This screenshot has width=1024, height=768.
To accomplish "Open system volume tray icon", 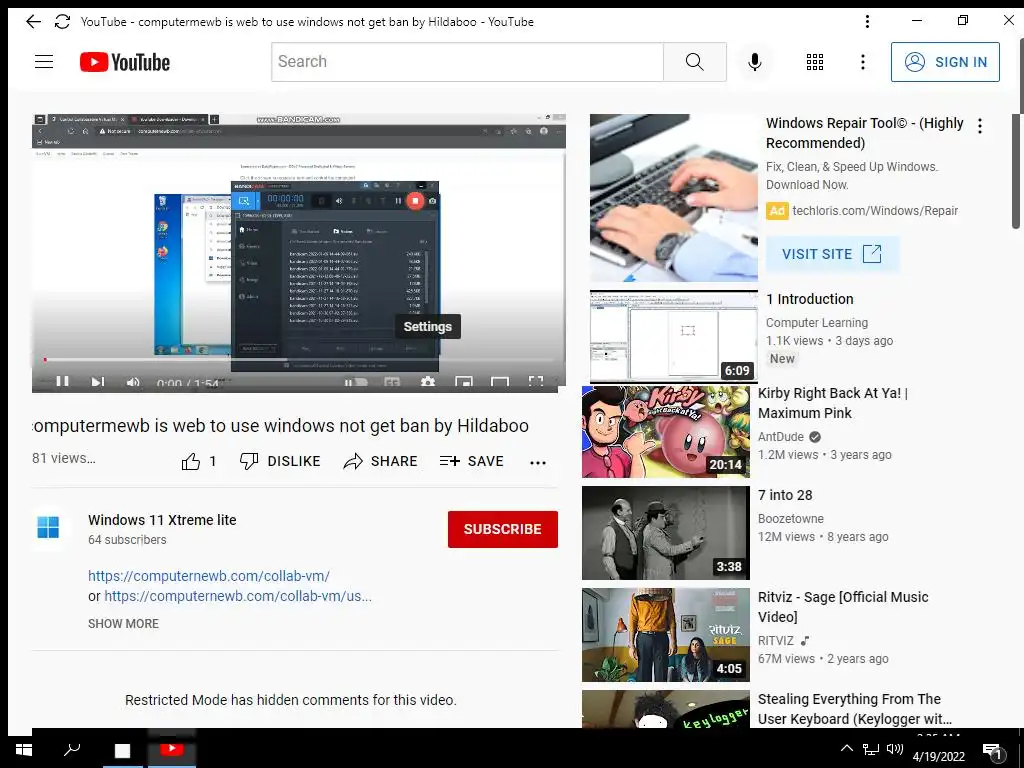I will 895,749.
